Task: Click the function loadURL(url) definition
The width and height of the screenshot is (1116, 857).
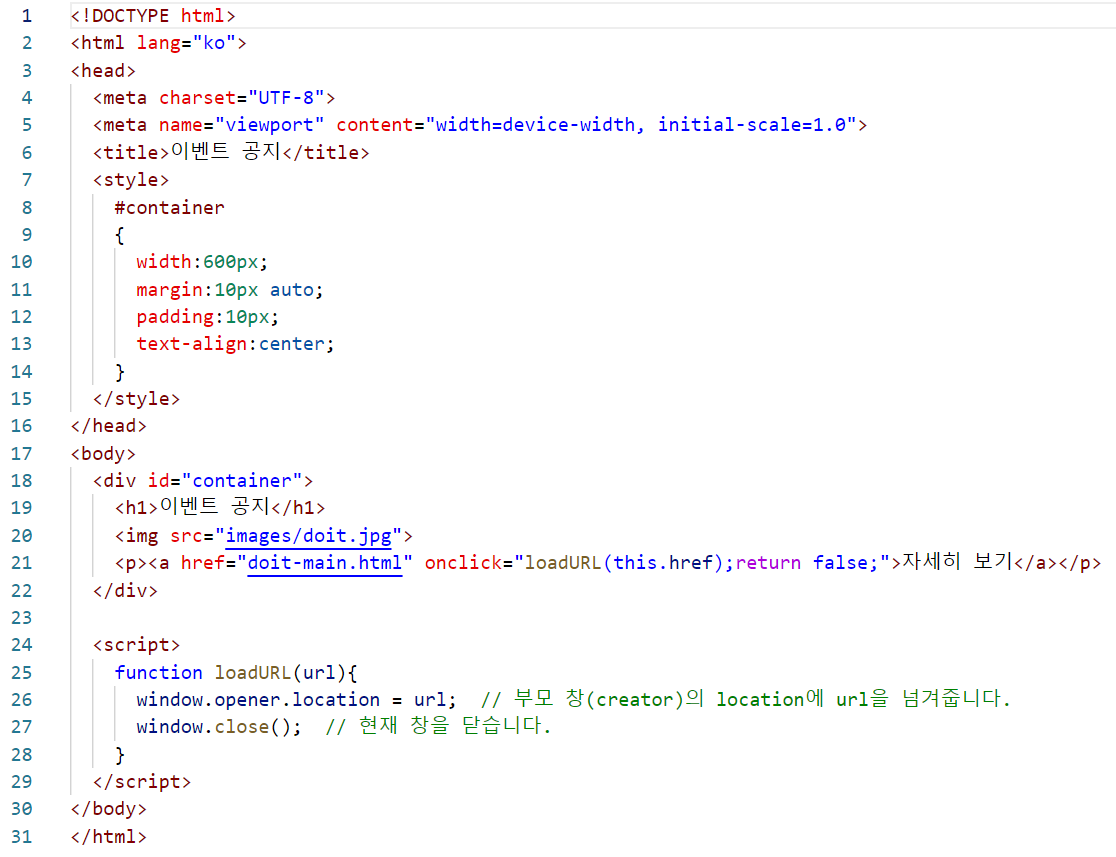Action: coord(236,673)
